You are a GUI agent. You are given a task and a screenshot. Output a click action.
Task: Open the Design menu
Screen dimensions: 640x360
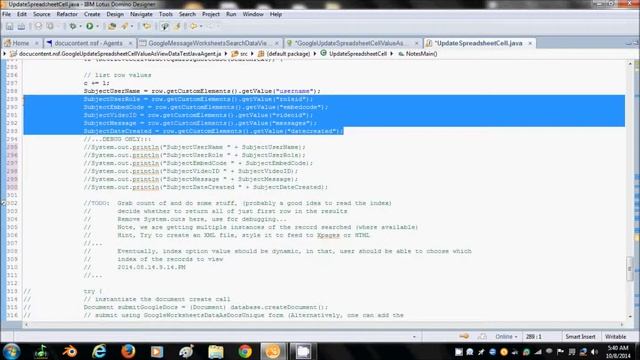click(x=115, y=14)
